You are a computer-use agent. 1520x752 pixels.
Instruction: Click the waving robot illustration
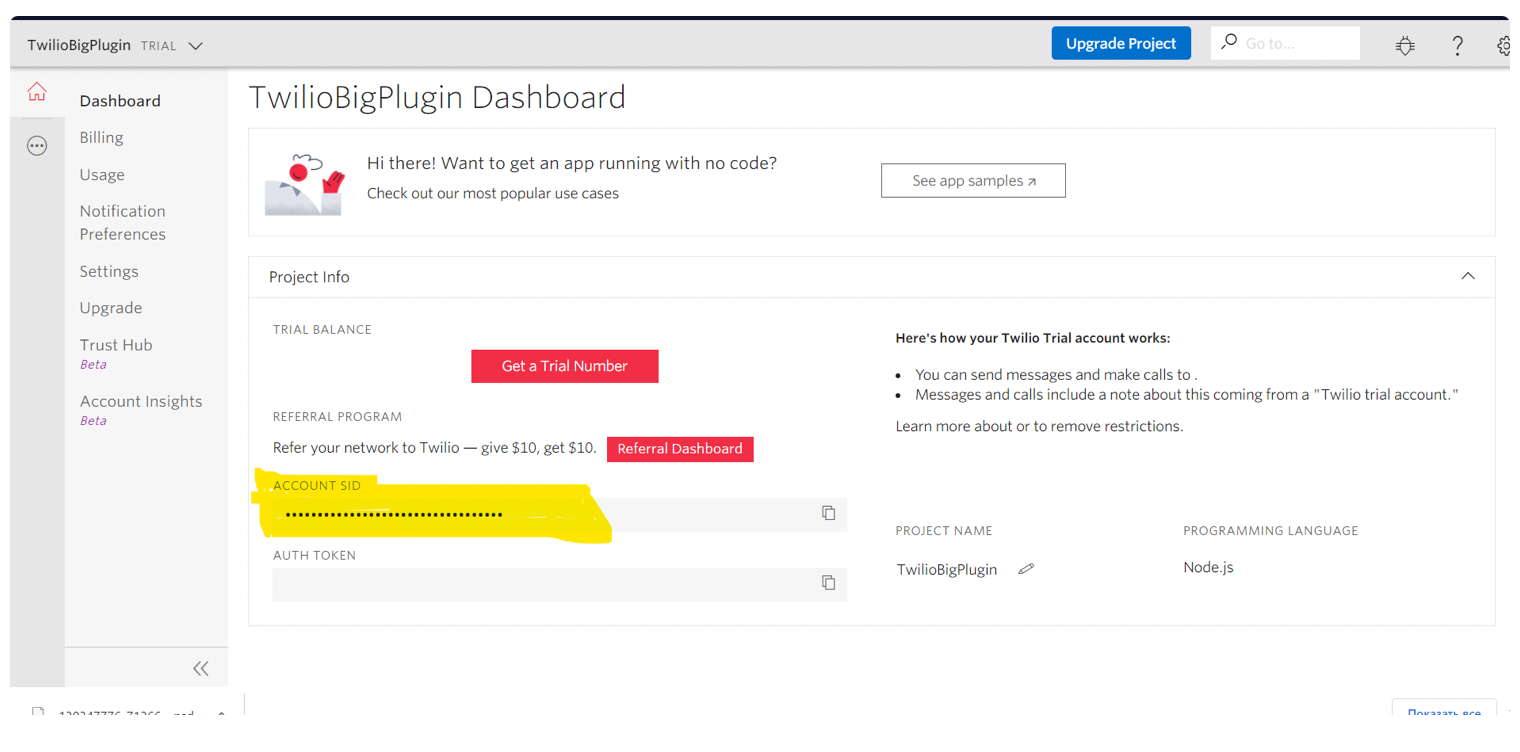coord(305,184)
